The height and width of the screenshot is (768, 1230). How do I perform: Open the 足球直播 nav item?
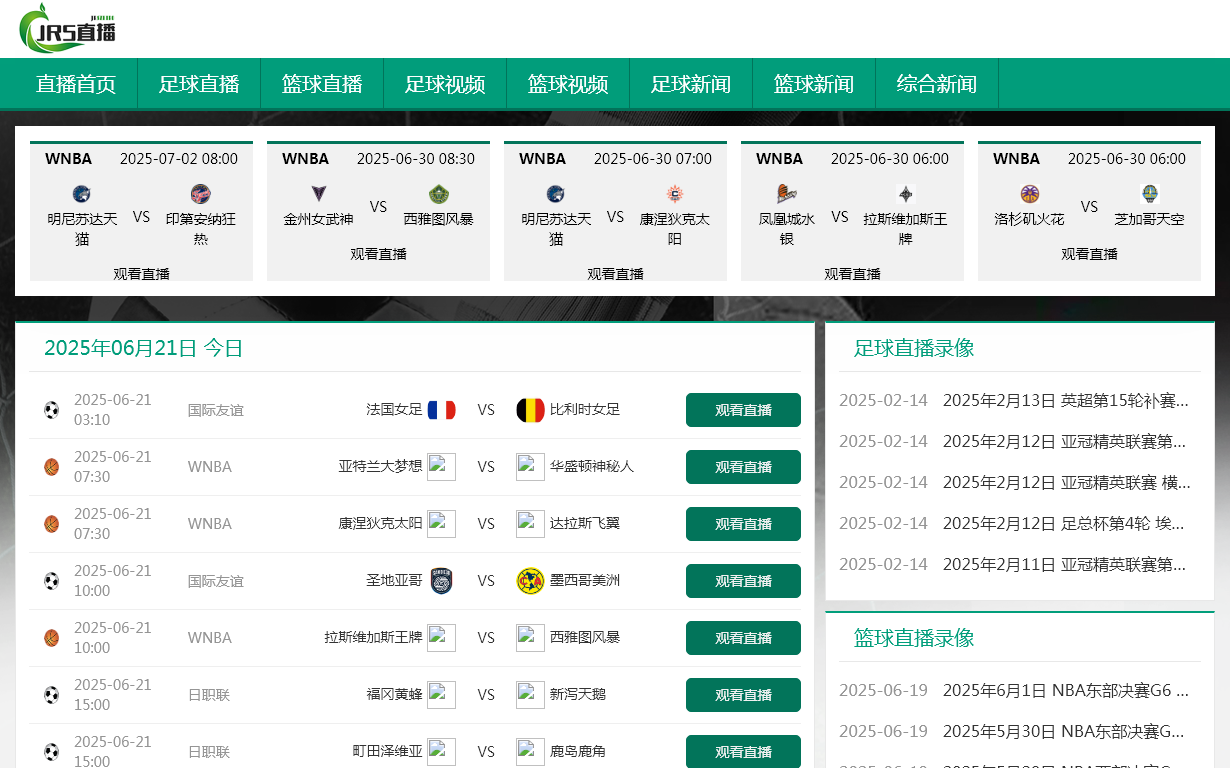pyautogui.click(x=199, y=84)
